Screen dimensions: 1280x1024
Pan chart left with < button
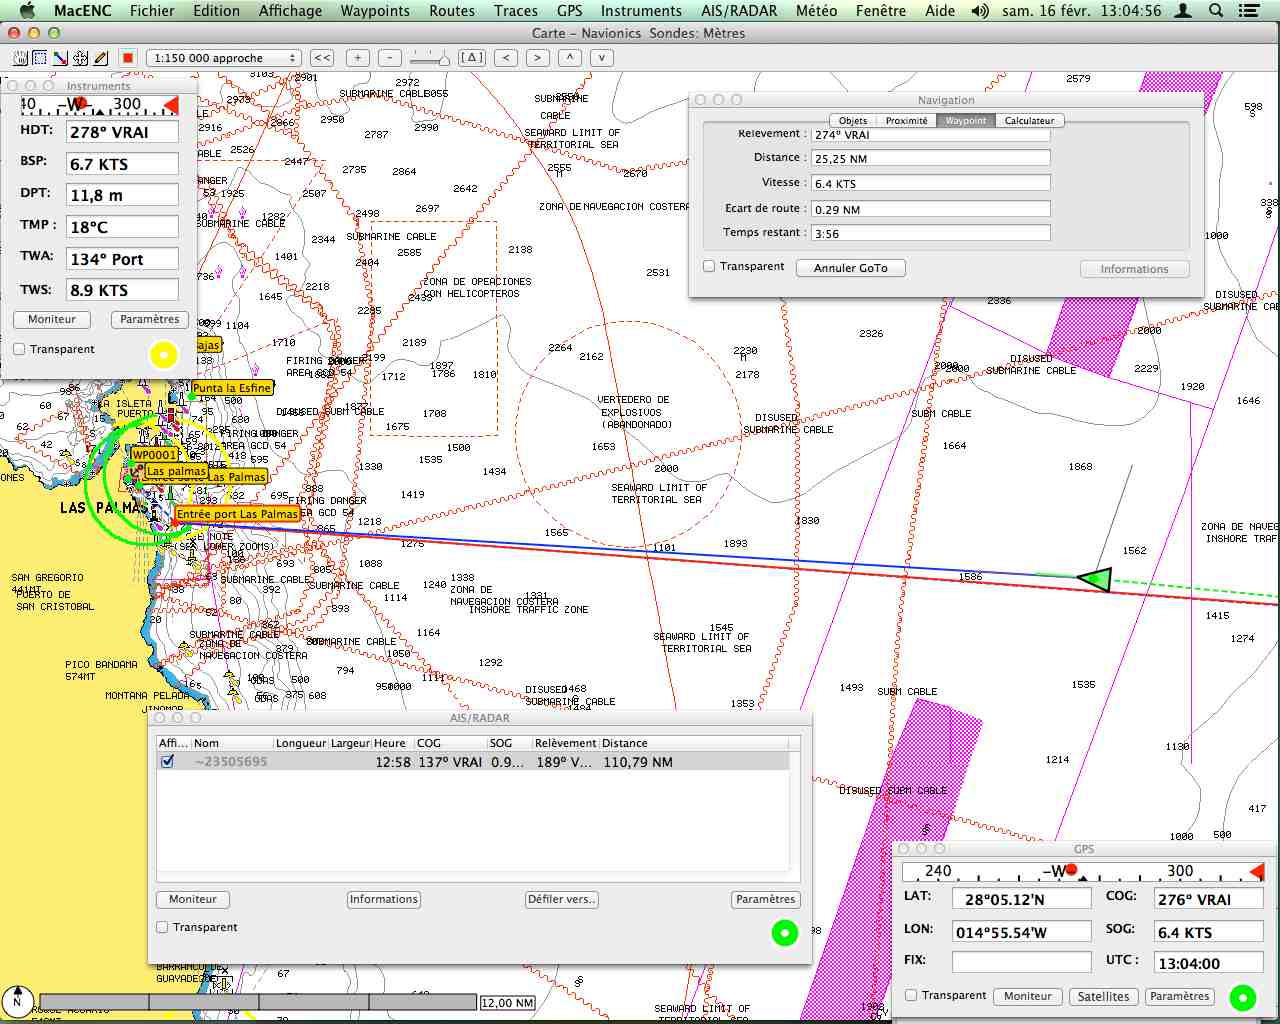[506, 58]
